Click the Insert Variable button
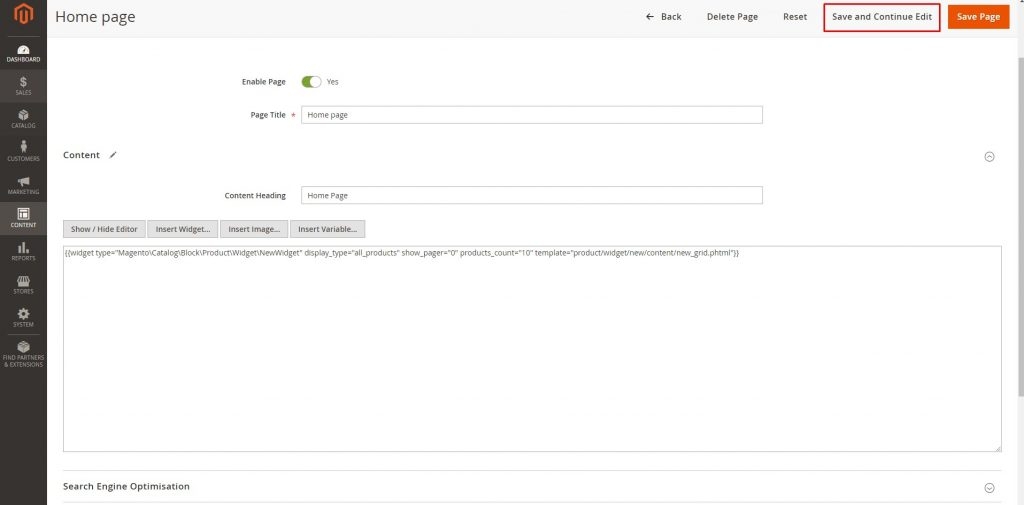 [327, 229]
